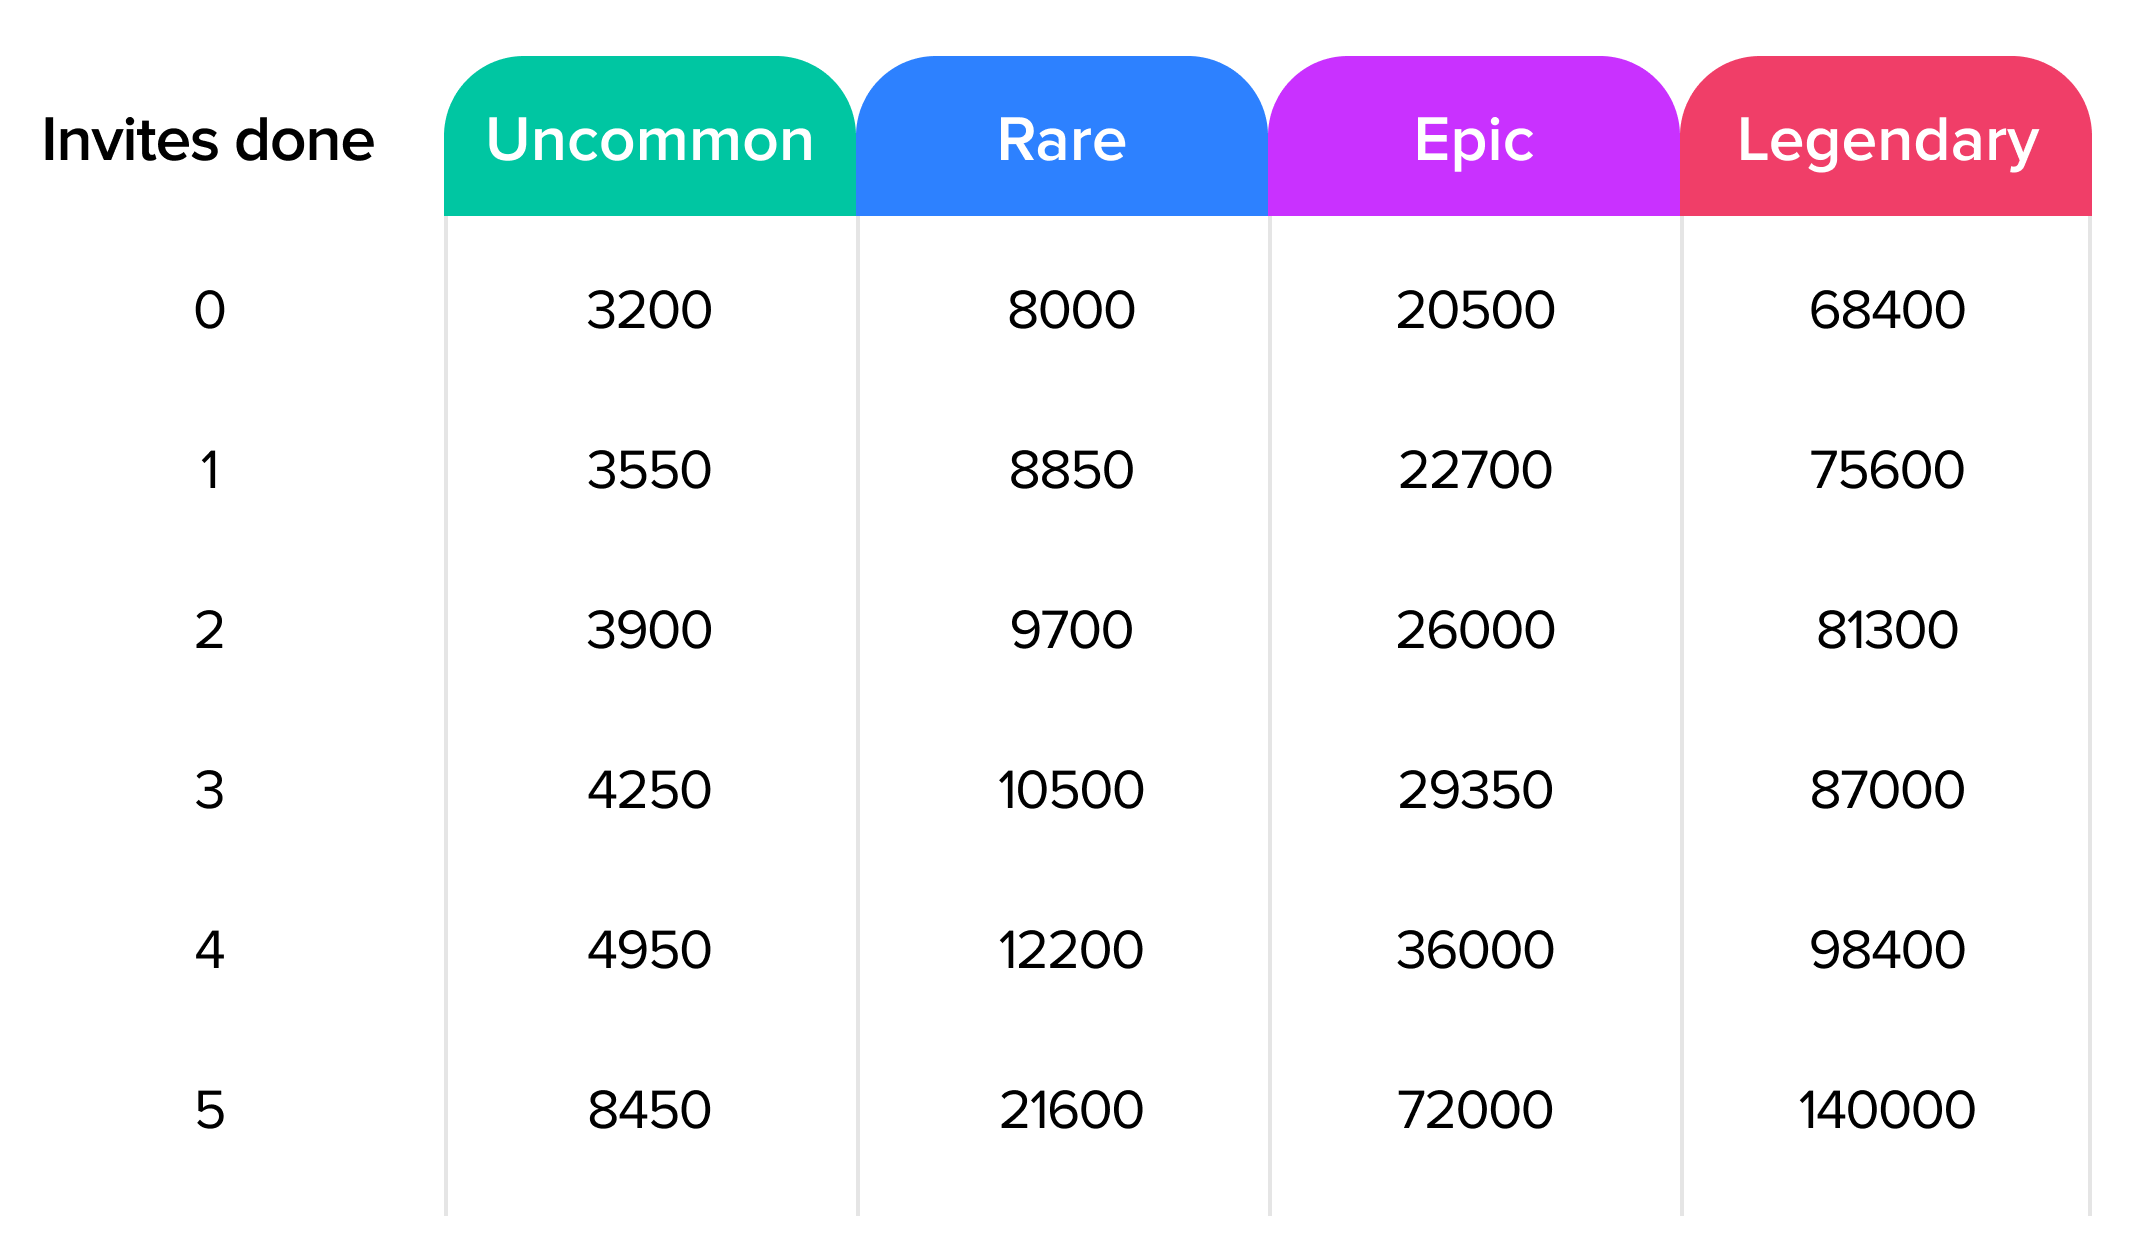Click the Uncommon value 4950

[649, 950]
